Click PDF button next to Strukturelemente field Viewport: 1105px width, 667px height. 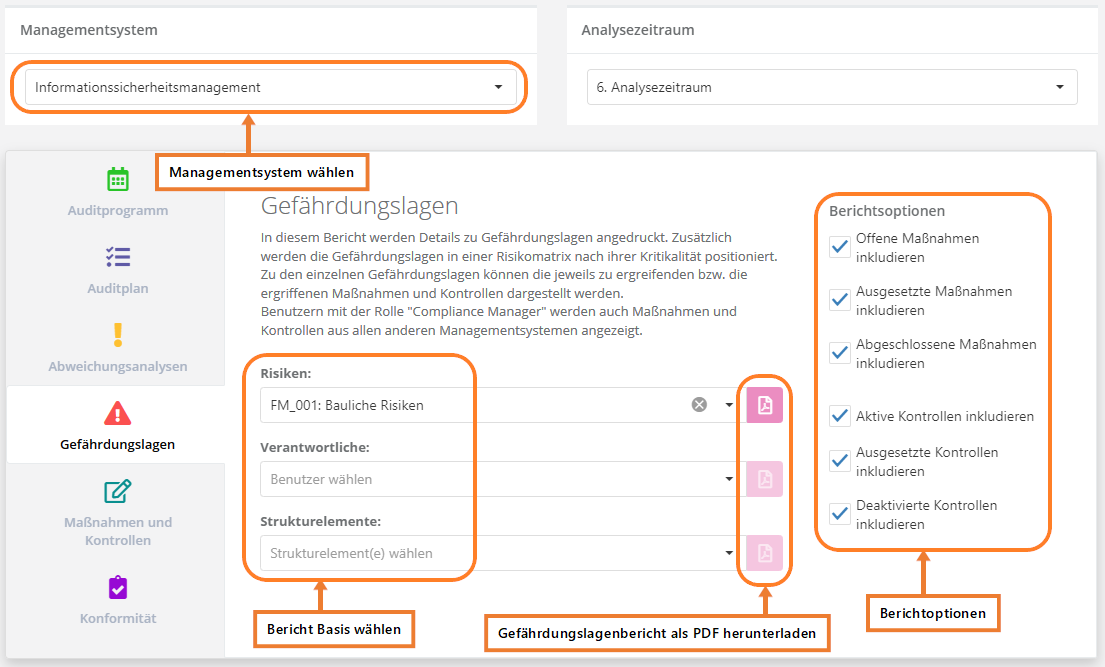coord(765,553)
